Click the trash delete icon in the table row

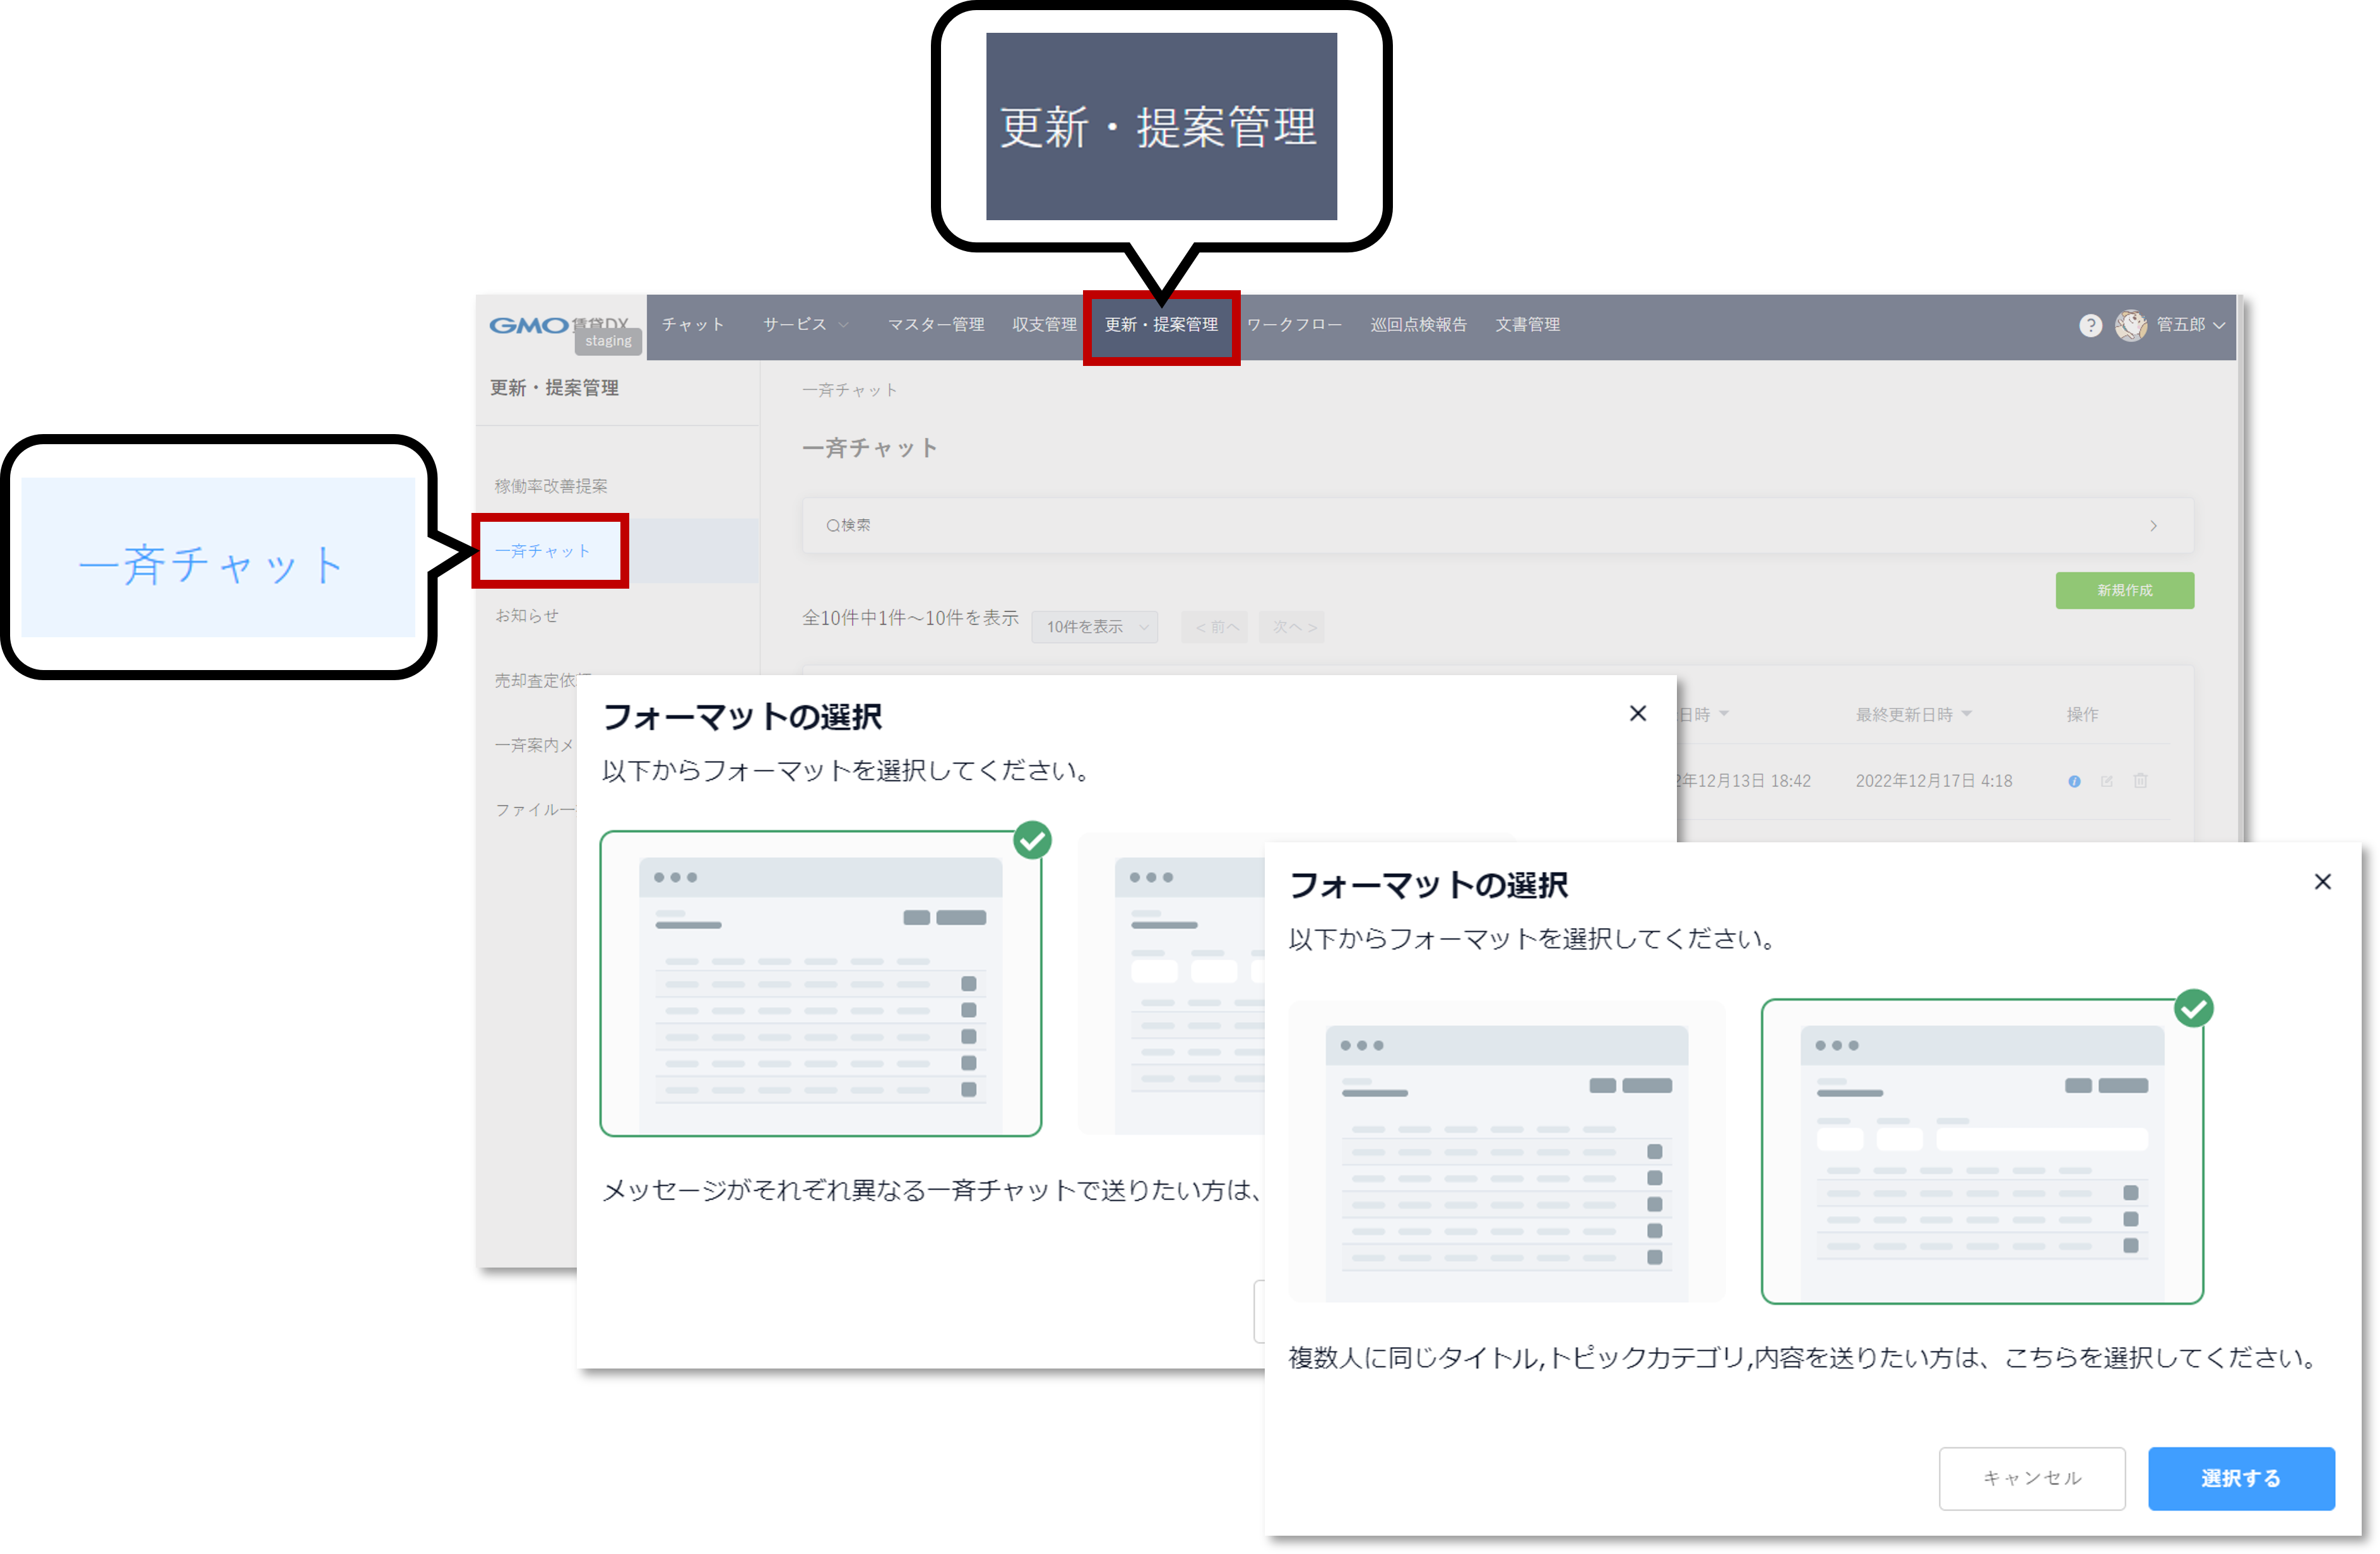2140,781
